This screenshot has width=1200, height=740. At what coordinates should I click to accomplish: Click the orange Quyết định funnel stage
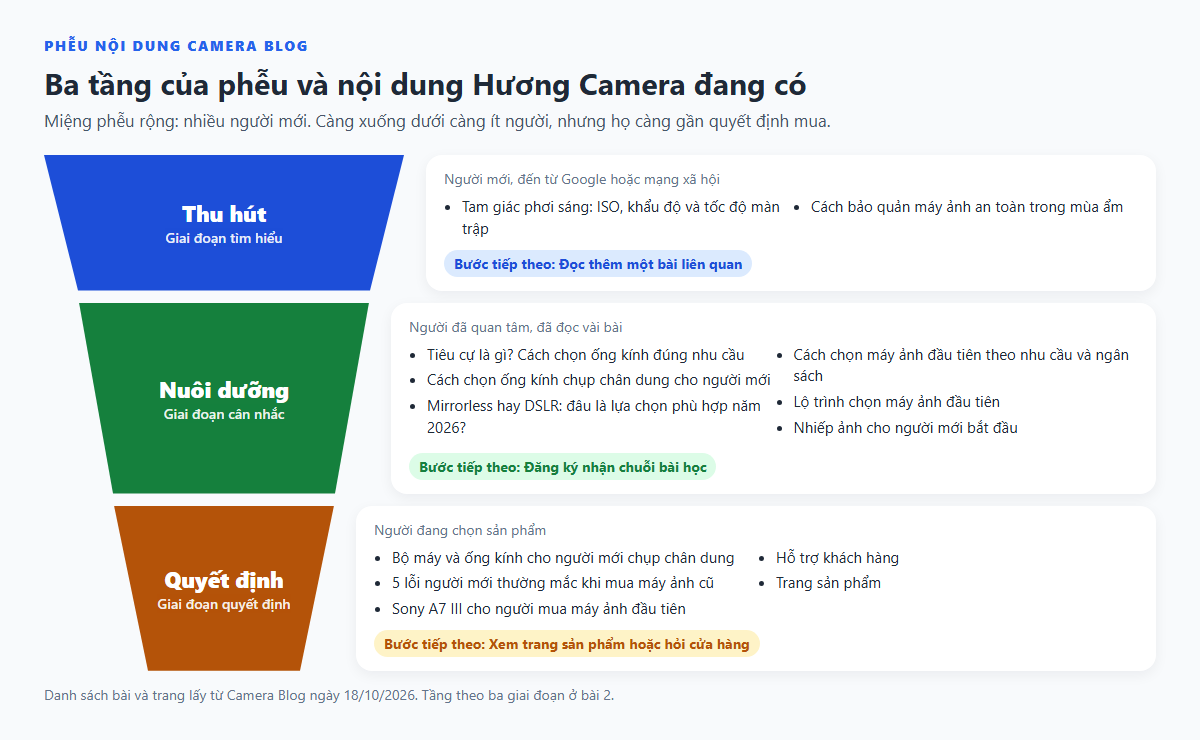click(x=224, y=588)
